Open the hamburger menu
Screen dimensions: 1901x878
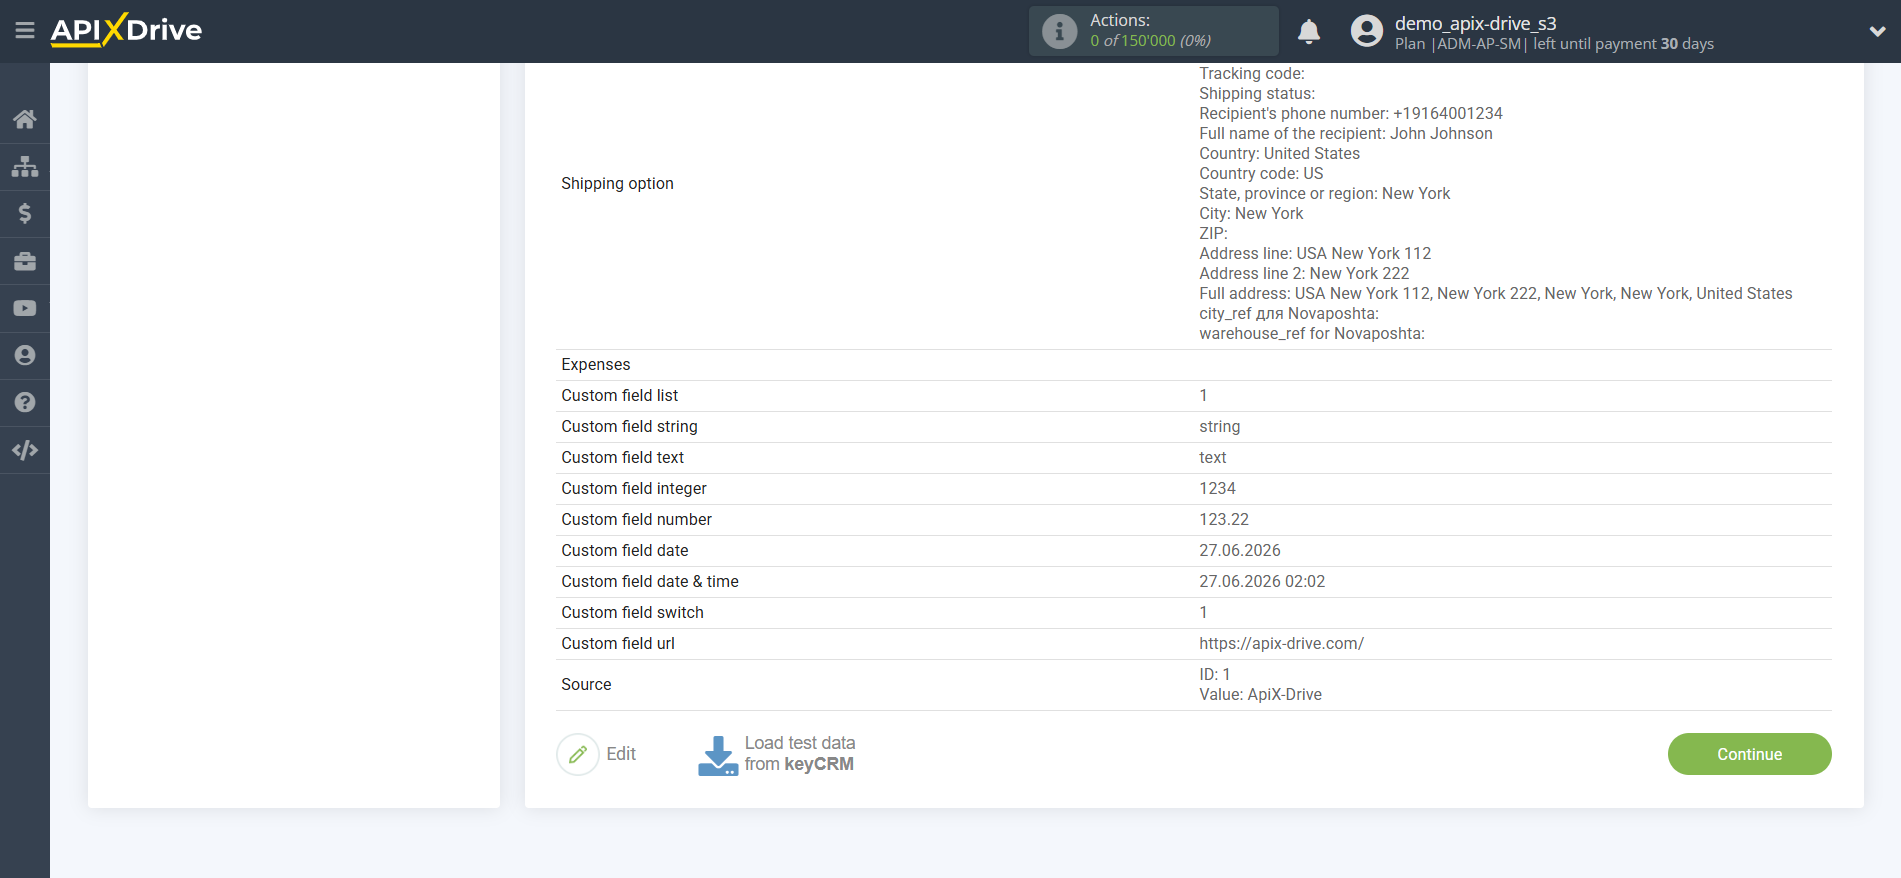[25, 31]
